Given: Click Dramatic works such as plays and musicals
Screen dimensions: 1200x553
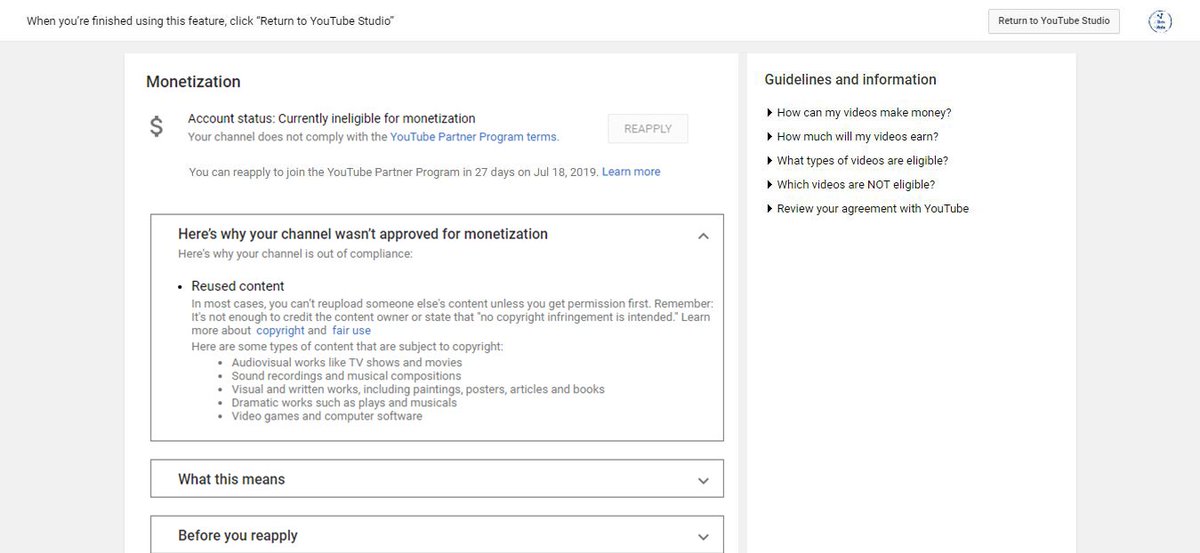Looking at the screenshot, I should pos(344,403).
